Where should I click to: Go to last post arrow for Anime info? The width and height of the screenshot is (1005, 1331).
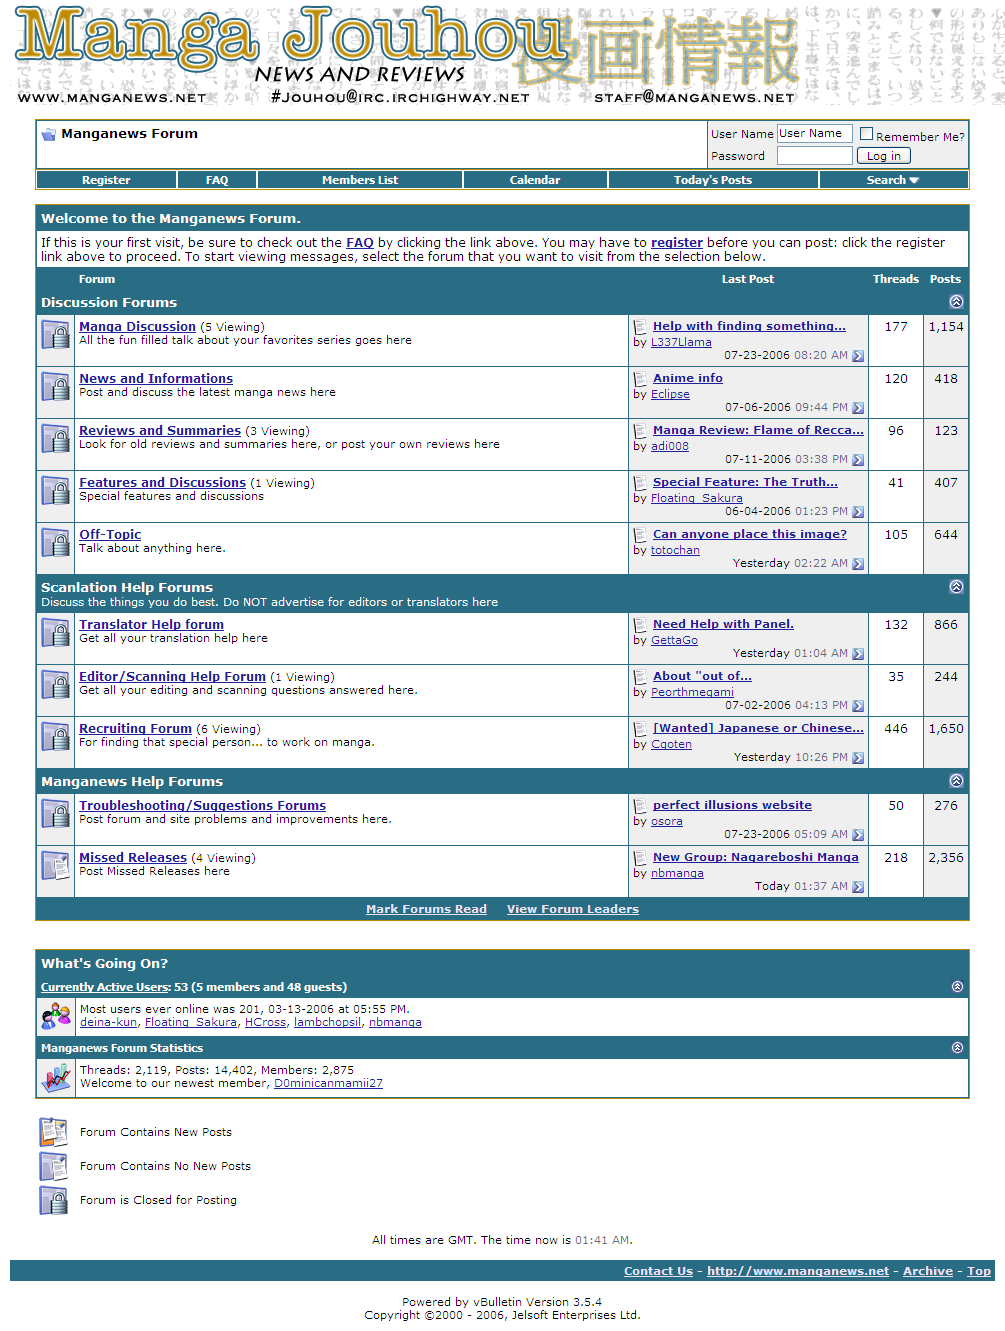pos(858,408)
